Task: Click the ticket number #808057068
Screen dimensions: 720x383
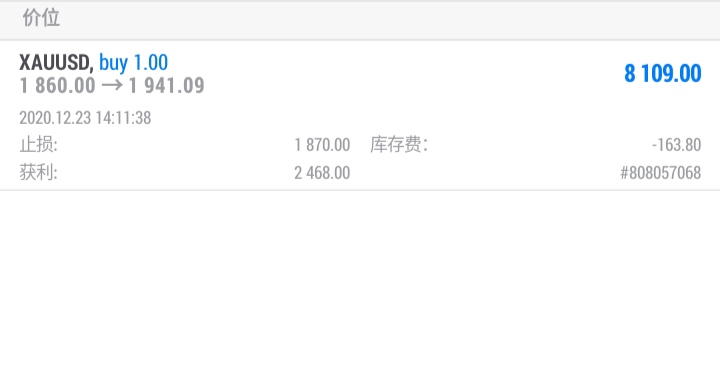Action: [x=660, y=173]
